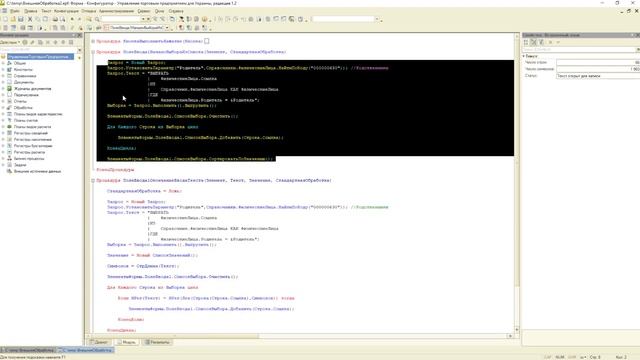Collapse the ПолеВвода1ОкончаниеВводаТекста procedure block

point(93,180)
